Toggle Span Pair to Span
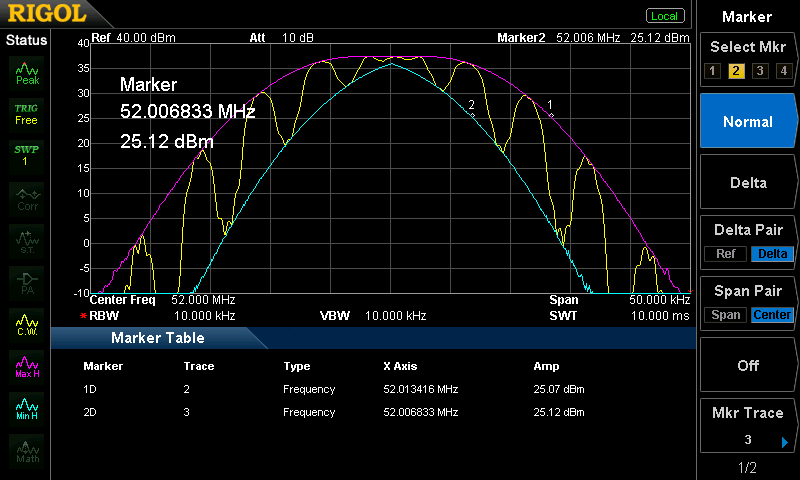Image resolution: width=800 pixels, height=480 pixels. (726, 315)
